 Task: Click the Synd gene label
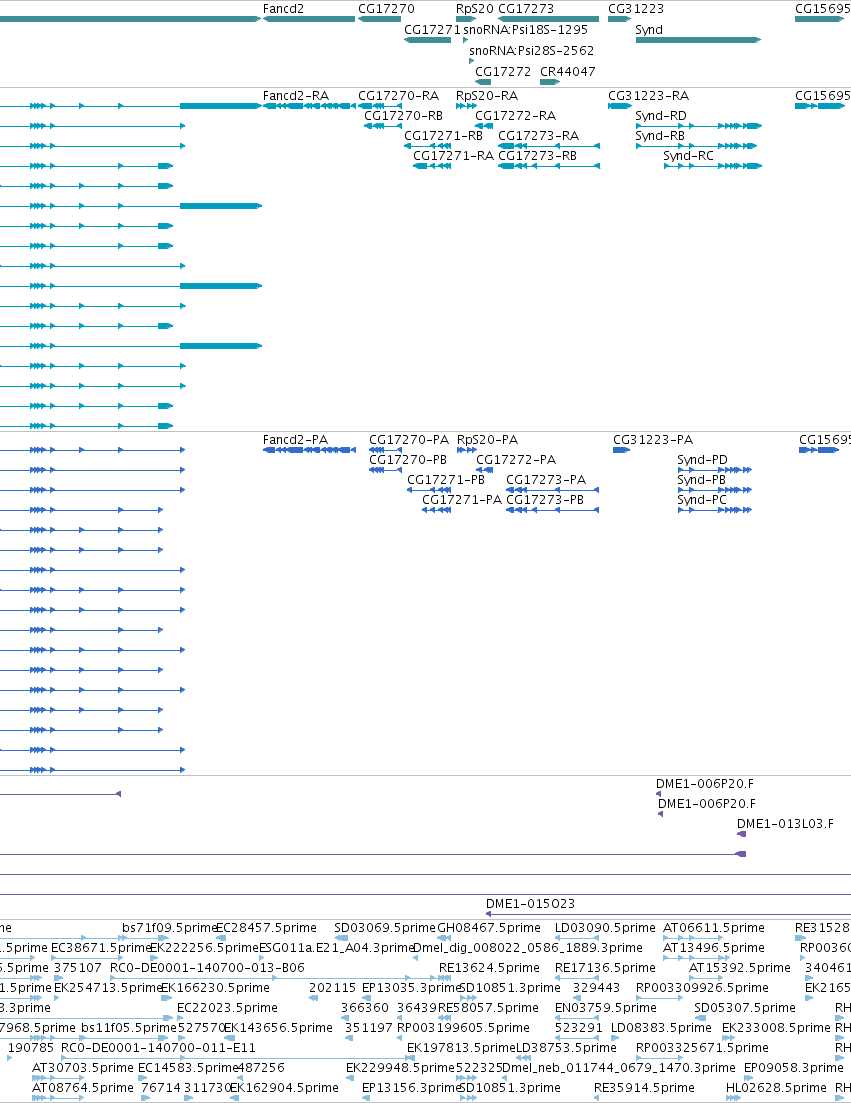click(648, 30)
